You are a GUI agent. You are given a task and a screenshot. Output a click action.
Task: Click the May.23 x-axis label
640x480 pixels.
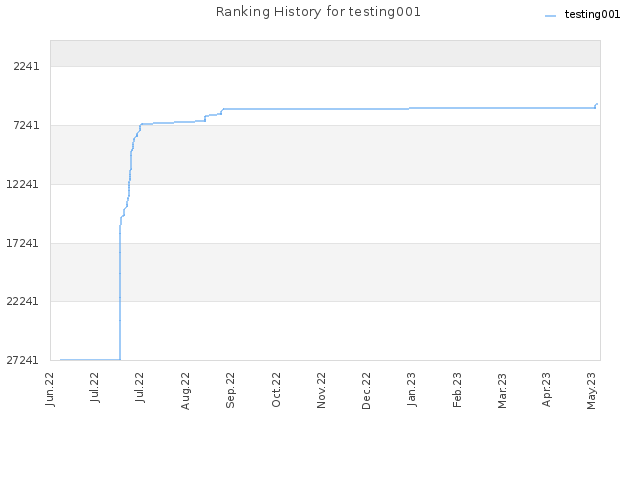pos(591,391)
